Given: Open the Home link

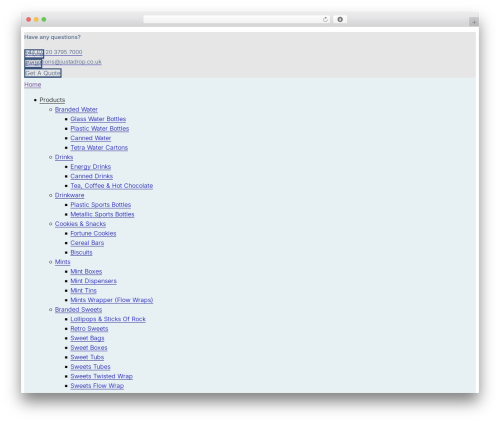Looking at the screenshot, I should [x=33, y=85].
